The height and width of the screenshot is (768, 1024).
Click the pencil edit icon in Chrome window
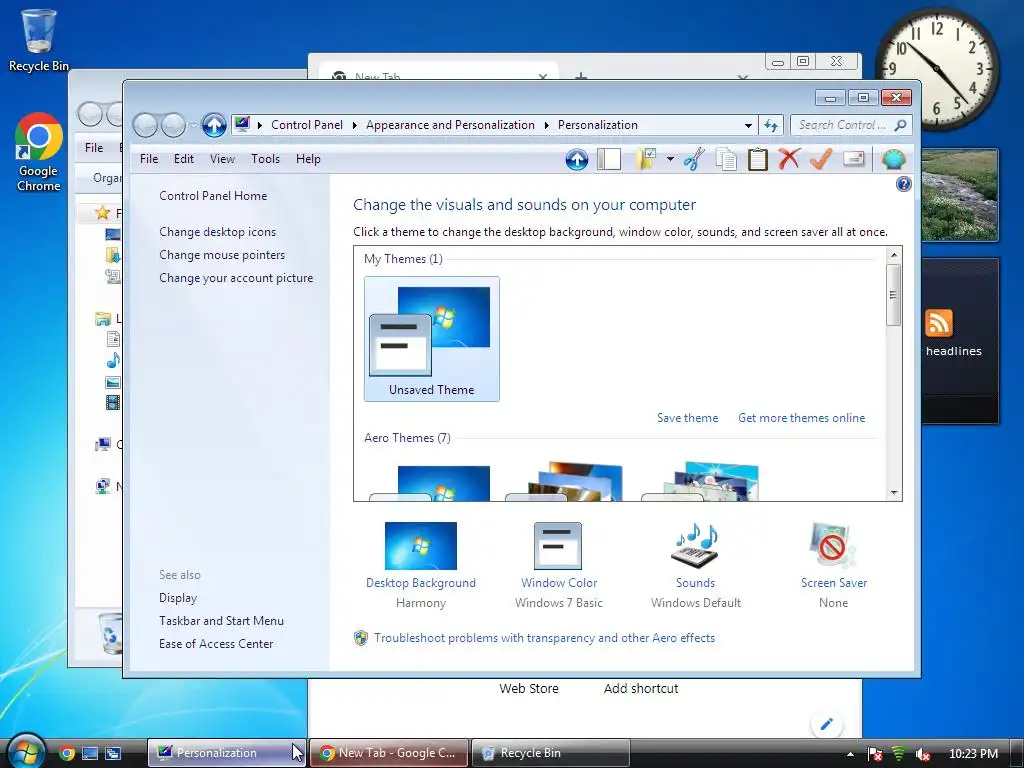[826, 724]
